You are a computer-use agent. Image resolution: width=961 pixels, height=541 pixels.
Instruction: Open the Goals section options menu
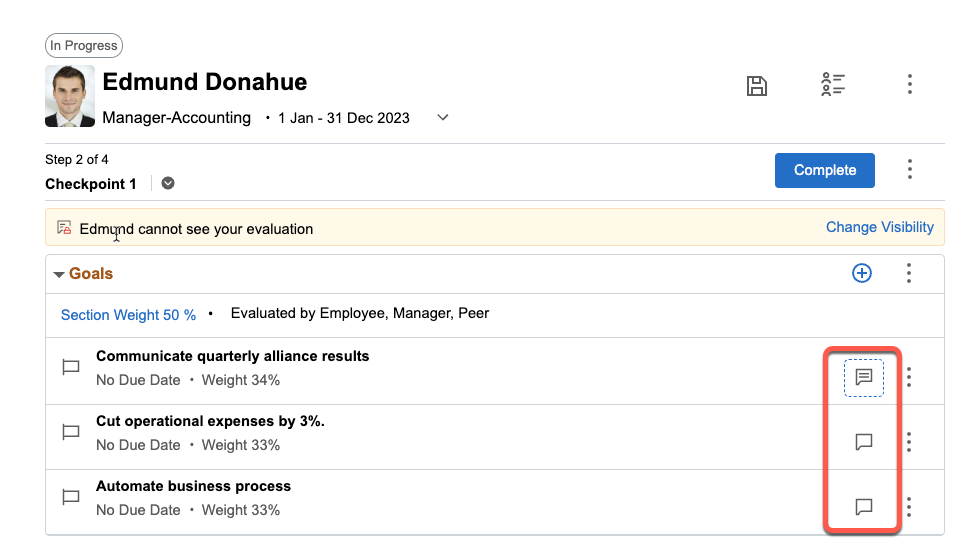[x=909, y=273]
